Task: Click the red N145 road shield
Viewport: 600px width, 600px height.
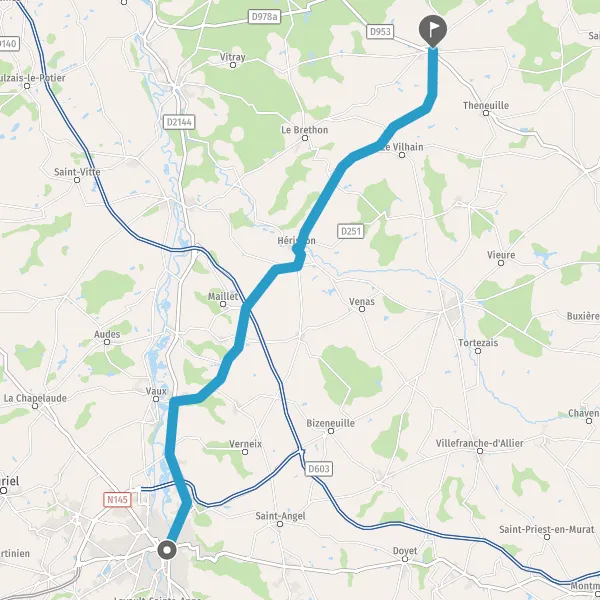Action: tap(117, 500)
